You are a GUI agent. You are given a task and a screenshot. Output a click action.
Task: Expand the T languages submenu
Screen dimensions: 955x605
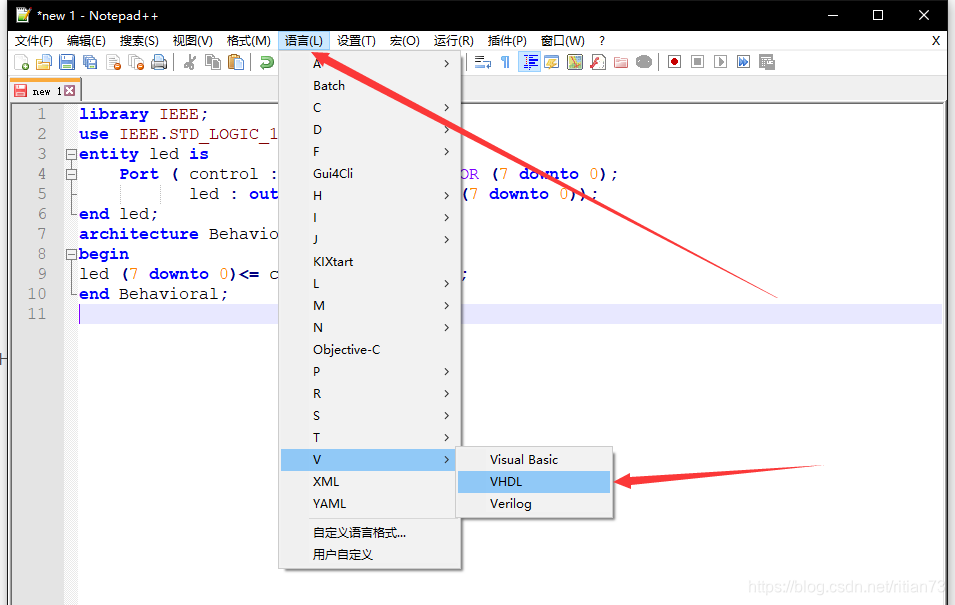[x=370, y=437]
